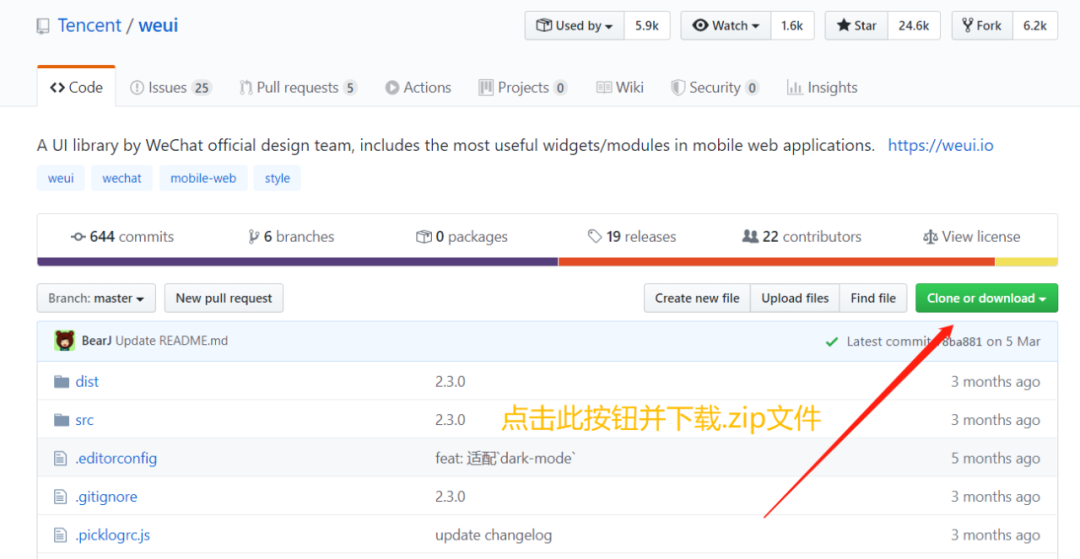The image size is (1080, 559).
Task: View the 6 branches list
Action: [x=291, y=237]
